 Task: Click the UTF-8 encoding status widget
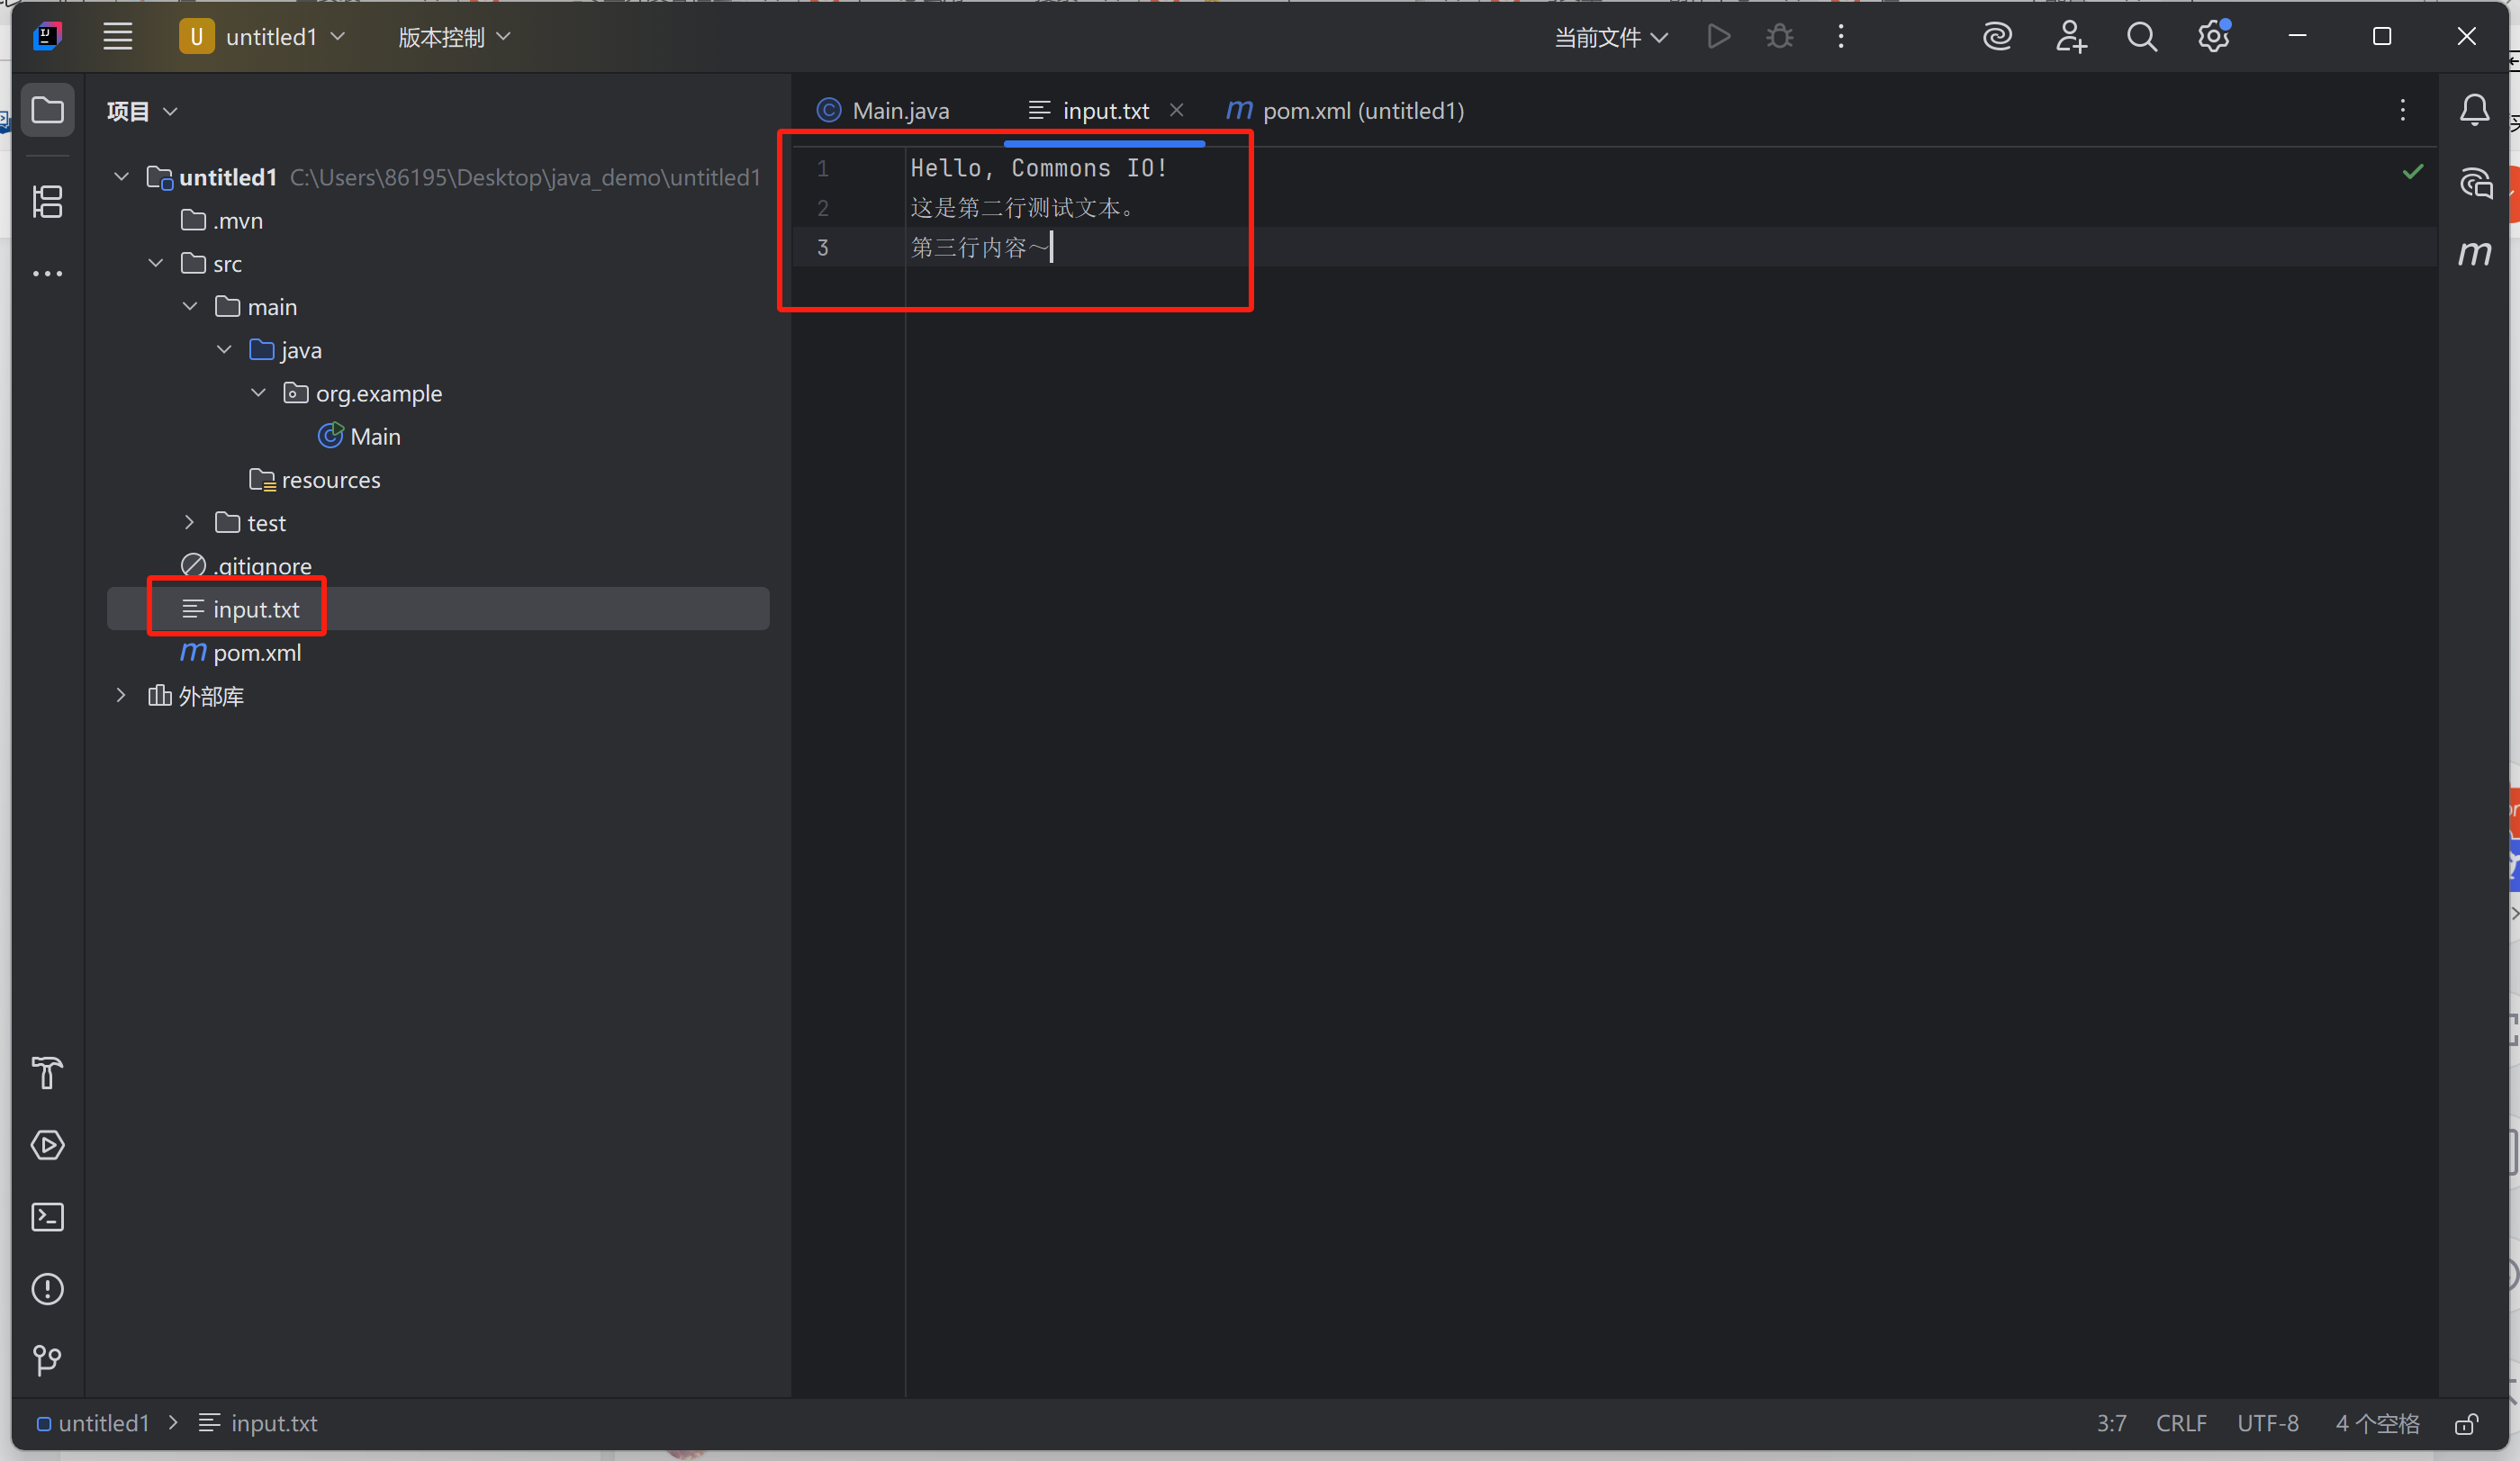coord(2267,1423)
